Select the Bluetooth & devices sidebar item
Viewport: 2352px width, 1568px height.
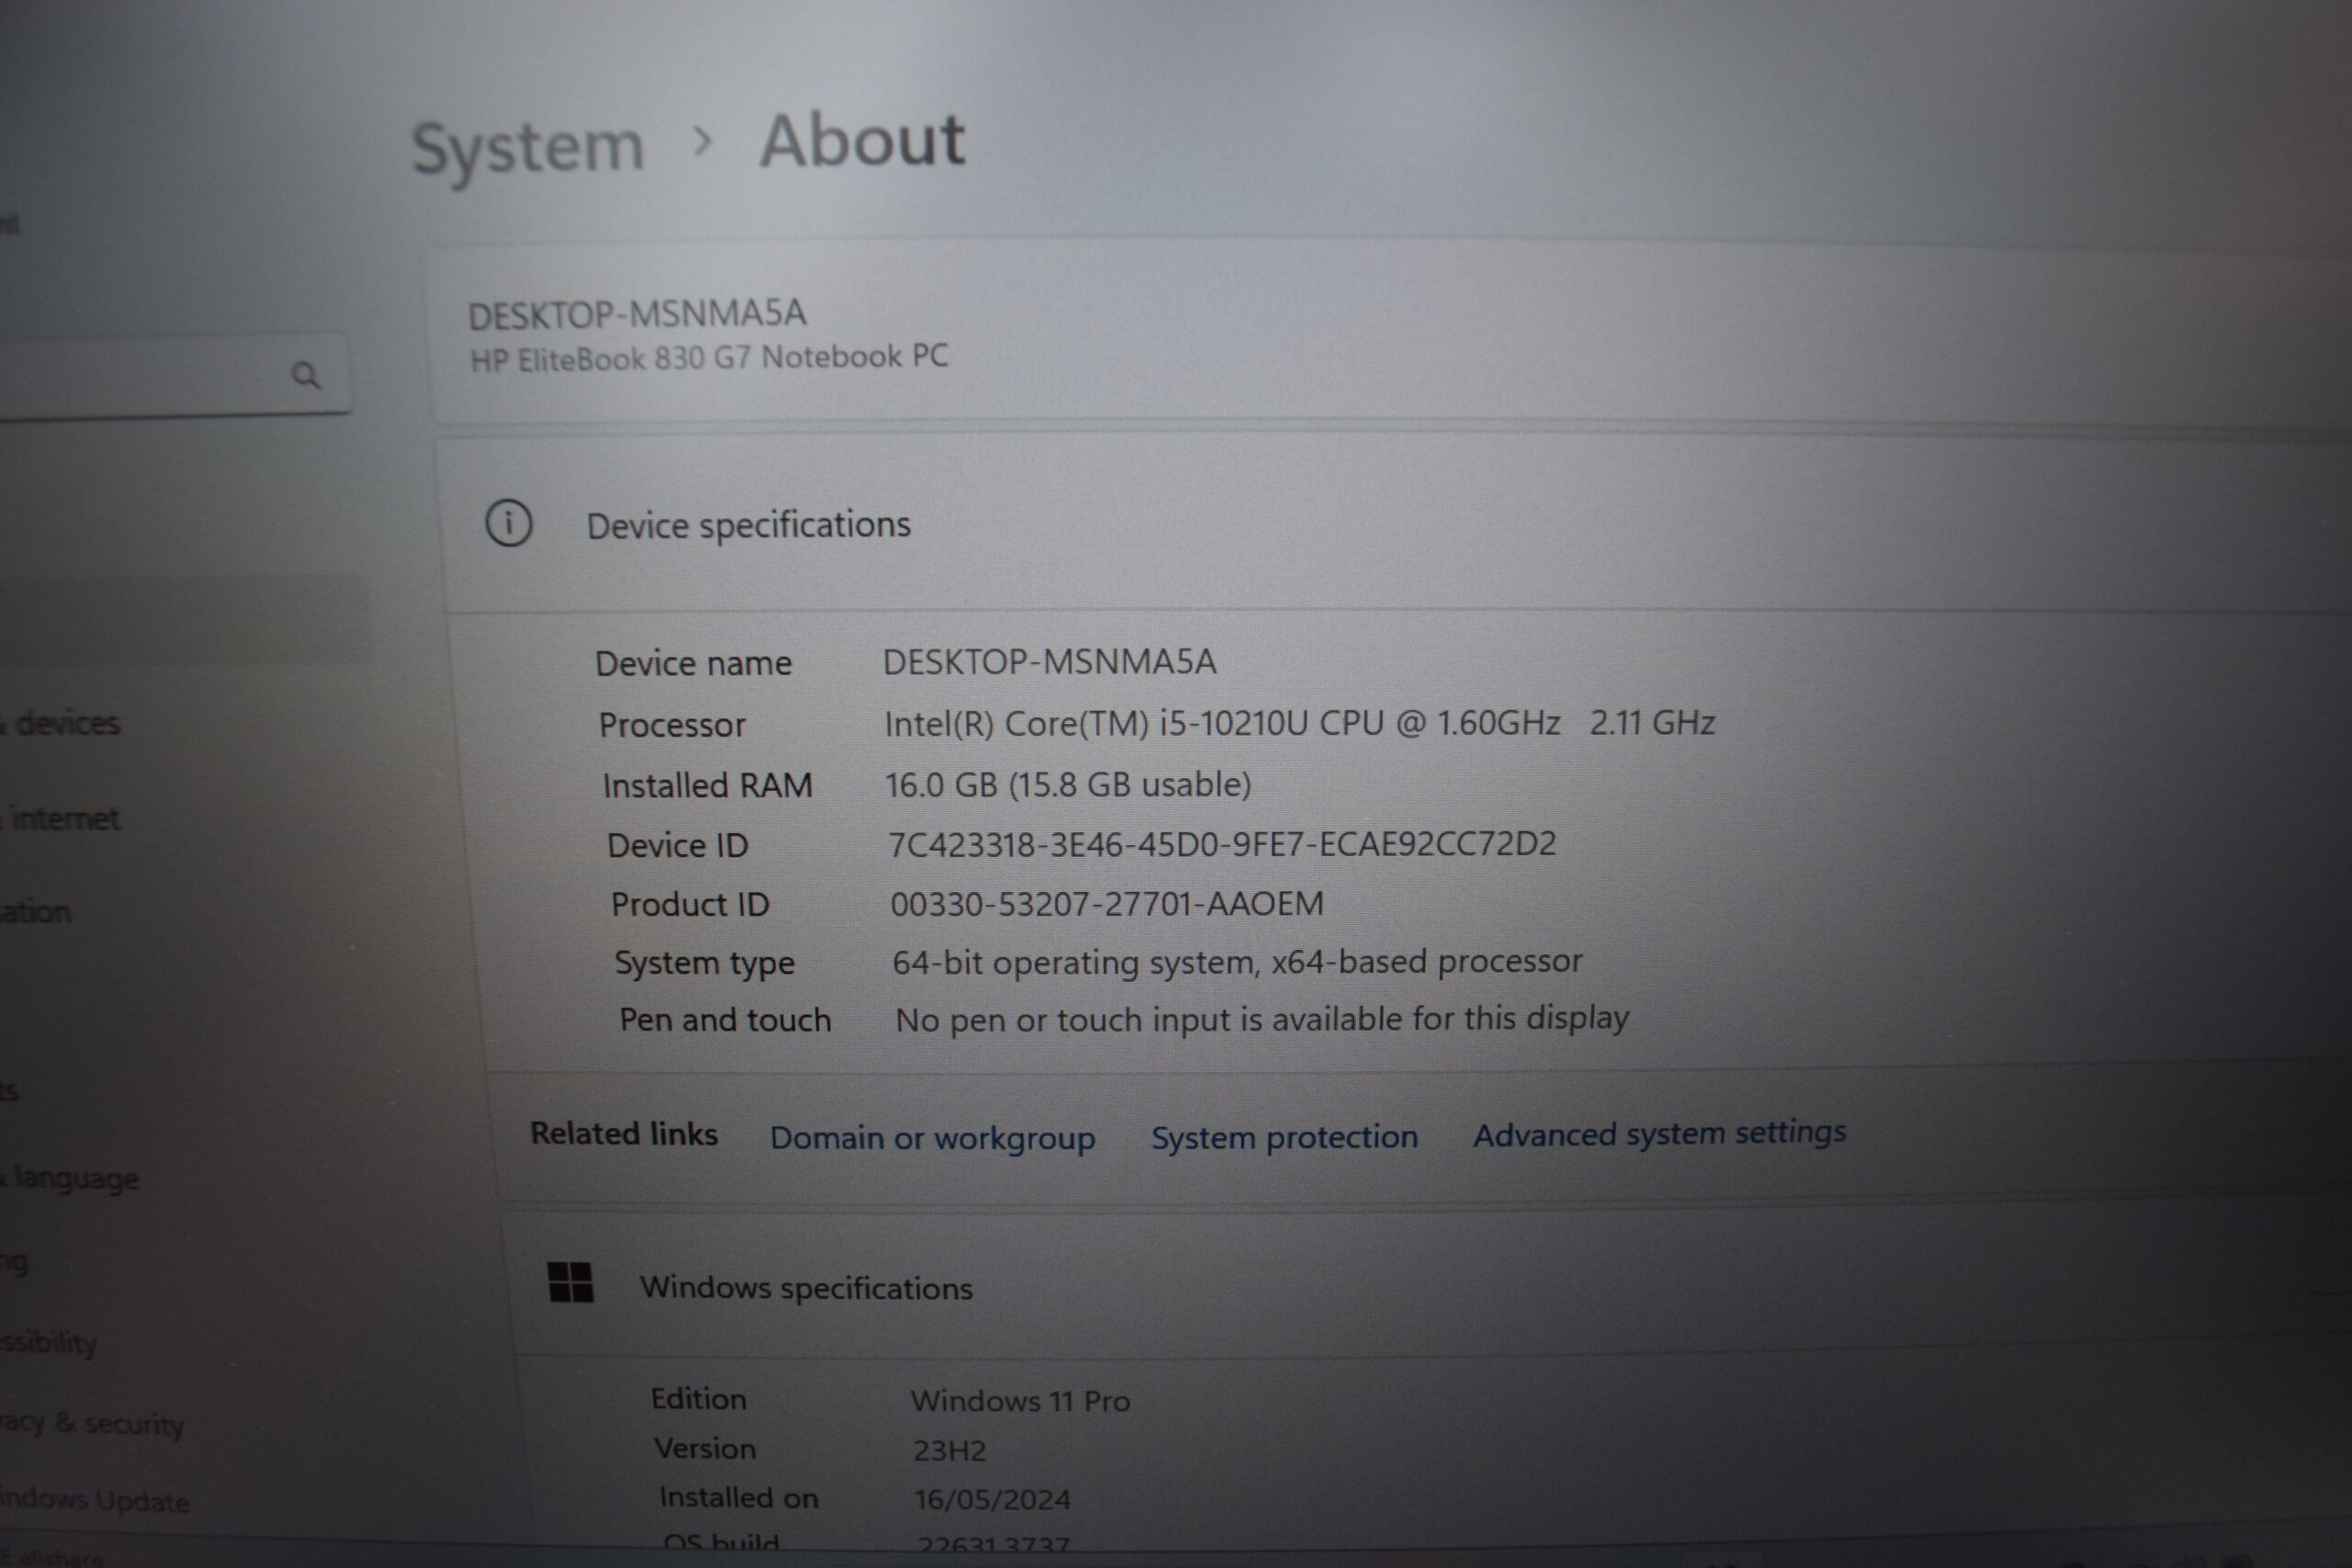(x=60, y=723)
